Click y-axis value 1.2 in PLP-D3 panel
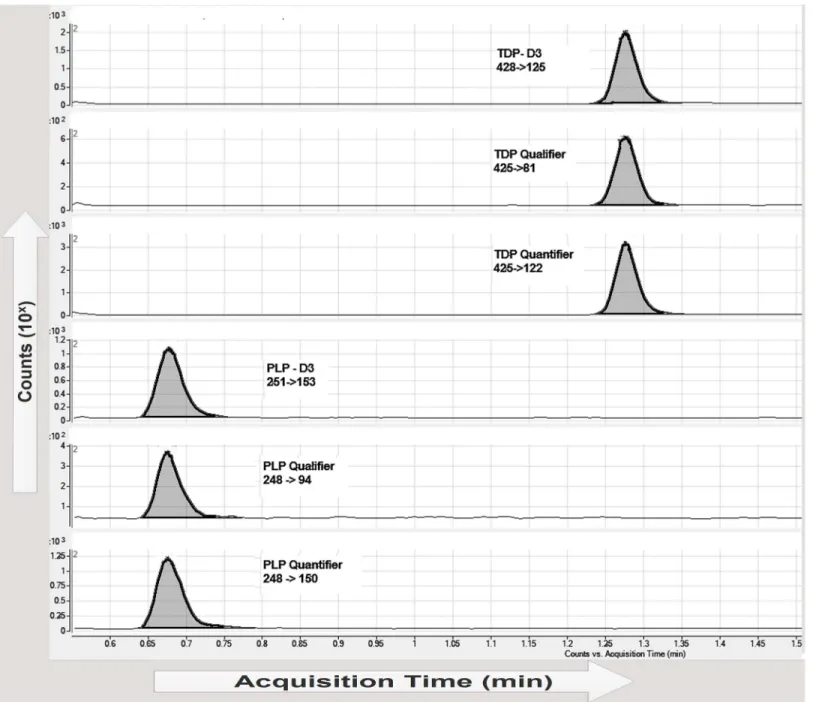The image size is (813, 702). (60, 340)
